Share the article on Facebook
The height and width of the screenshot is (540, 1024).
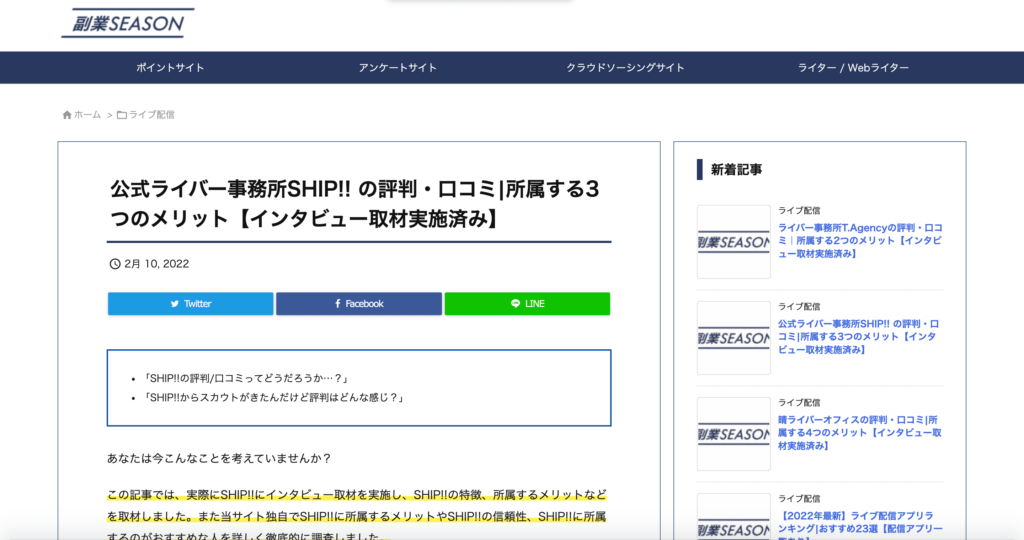(359, 304)
